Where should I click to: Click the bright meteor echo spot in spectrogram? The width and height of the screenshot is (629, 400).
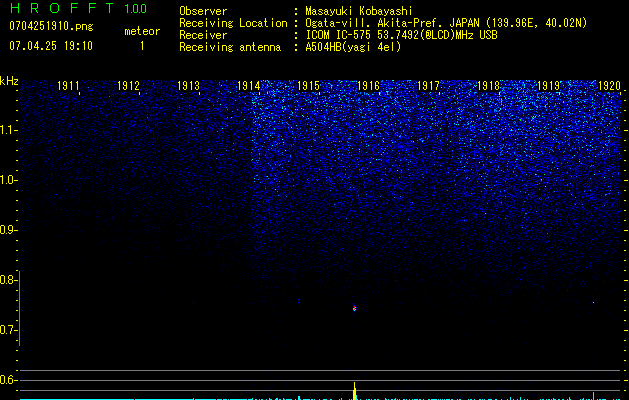tap(354, 309)
